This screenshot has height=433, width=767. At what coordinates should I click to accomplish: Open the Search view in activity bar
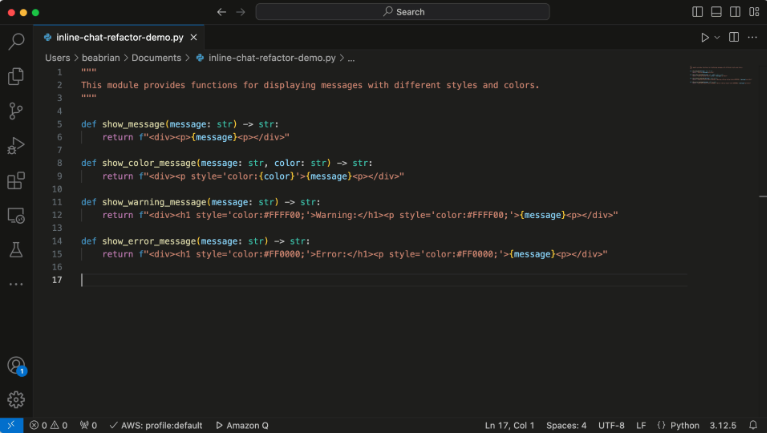(16, 41)
